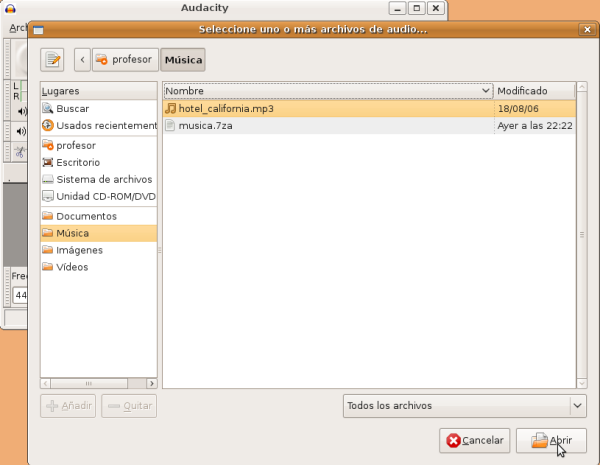Open Vídeos folder in sidebar
Viewport: 600px width, 465px height.
[x=72, y=267]
